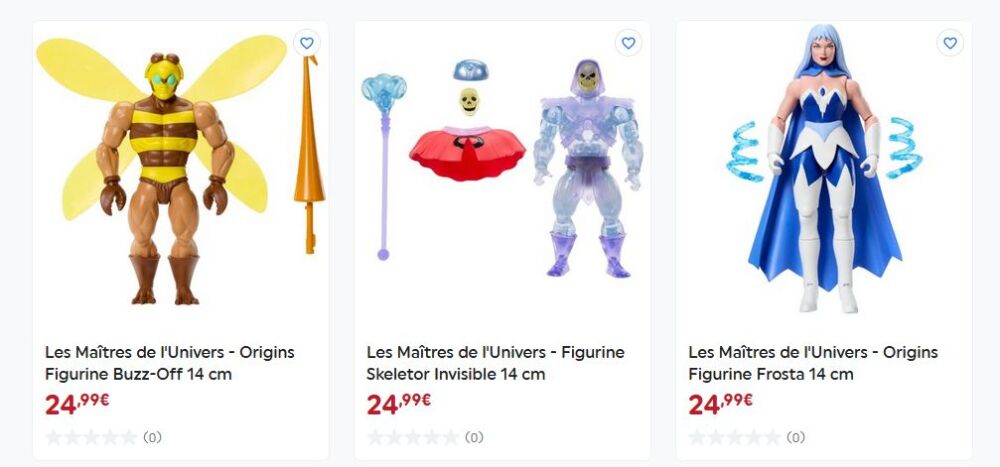Click Frosta price 24,99€
The height and width of the screenshot is (467, 1000).
[x=721, y=404]
